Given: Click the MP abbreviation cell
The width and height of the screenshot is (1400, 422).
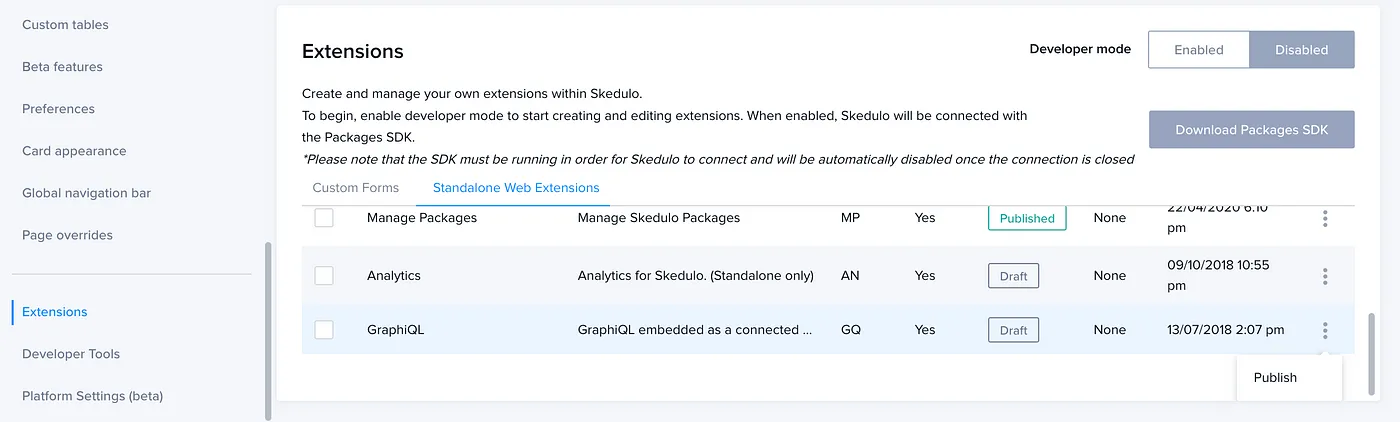Looking at the screenshot, I should pos(850,218).
